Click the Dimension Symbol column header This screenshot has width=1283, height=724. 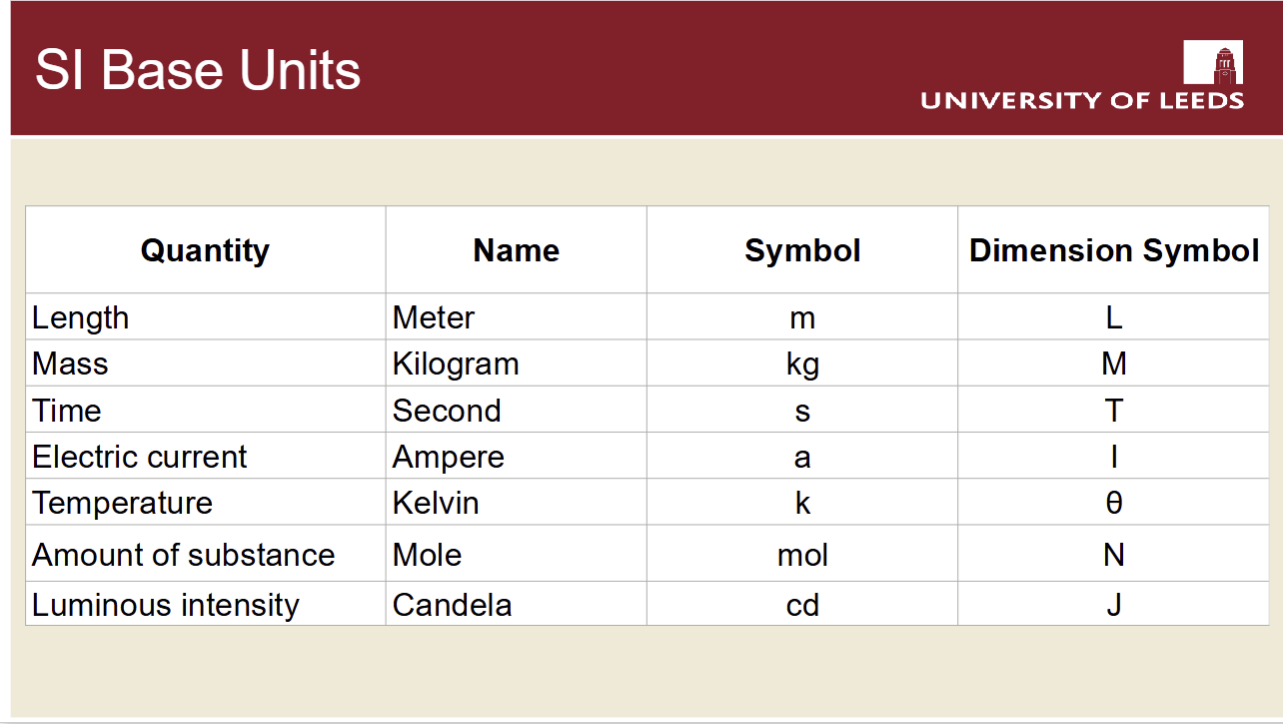pyautogui.click(x=1113, y=250)
